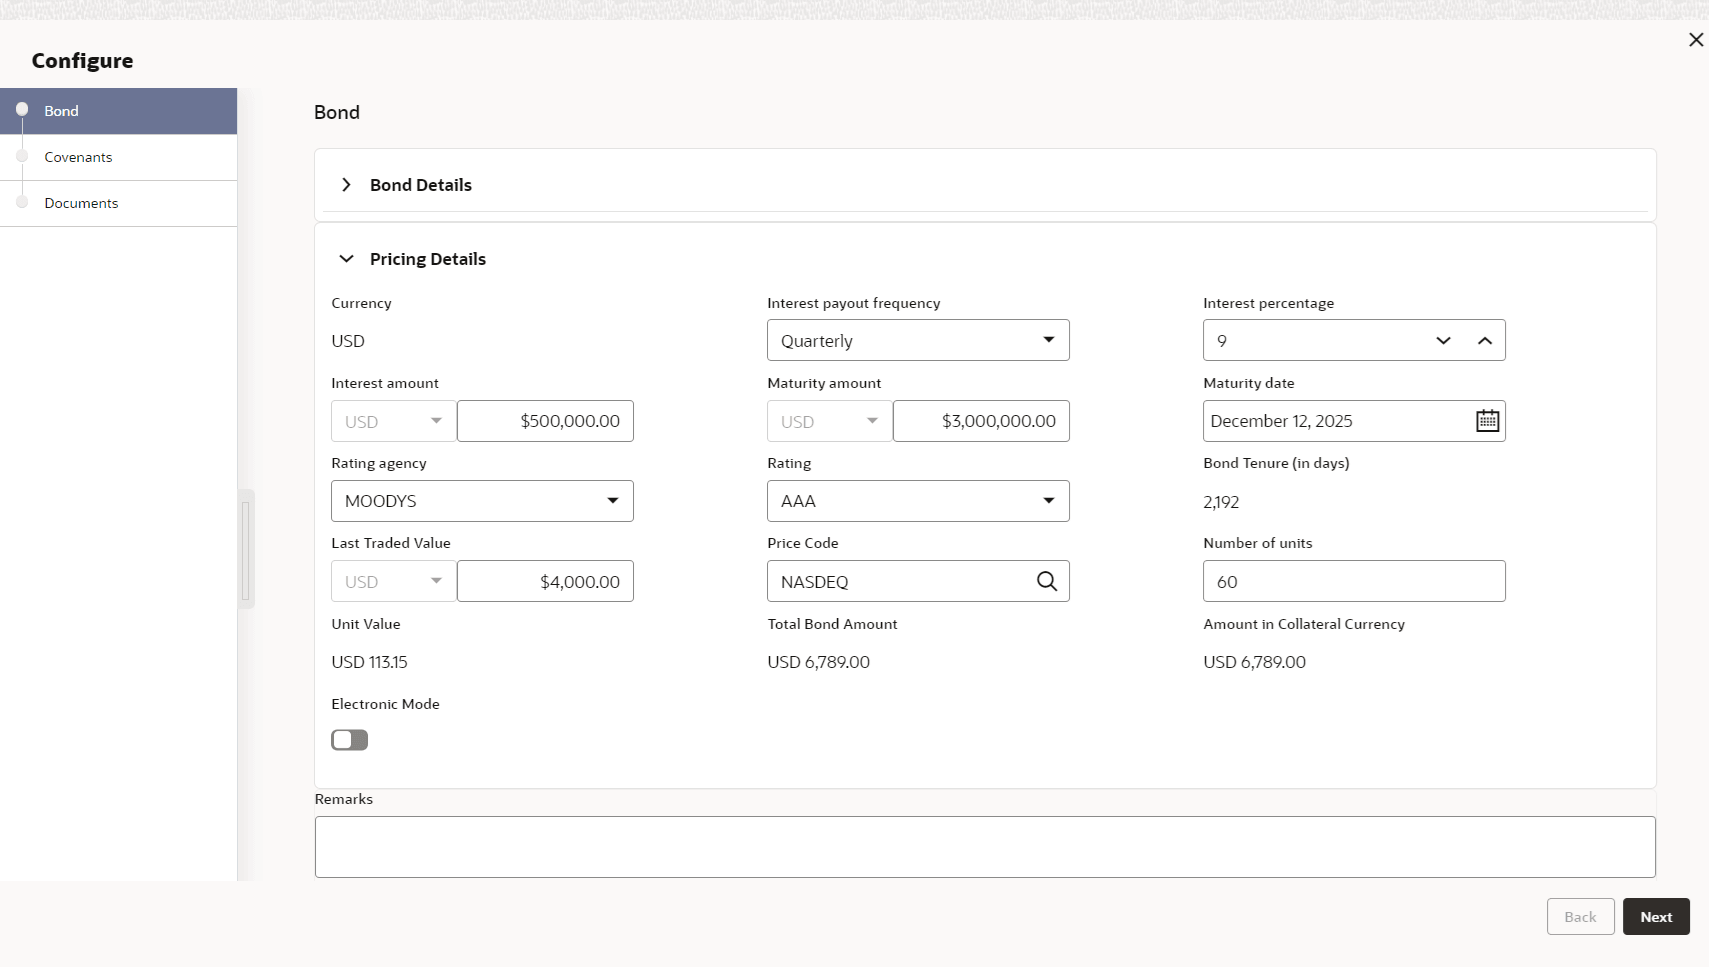The width and height of the screenshot is (1709, 967).
Task: Click into the Remarks text area
Action: coord(984,847)
